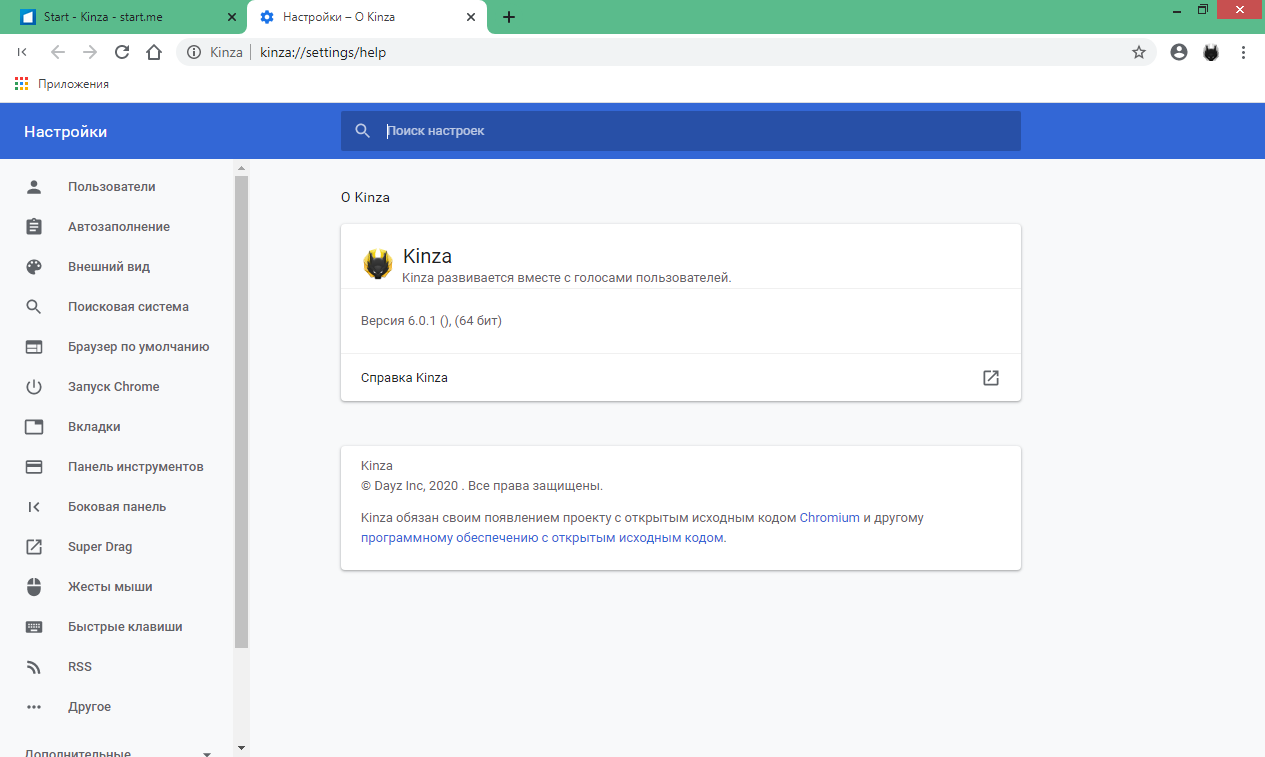Viewport: 1265px width, 757px height.
Task: Click the Другое three-dots icon
Action: tap(34, 707)
